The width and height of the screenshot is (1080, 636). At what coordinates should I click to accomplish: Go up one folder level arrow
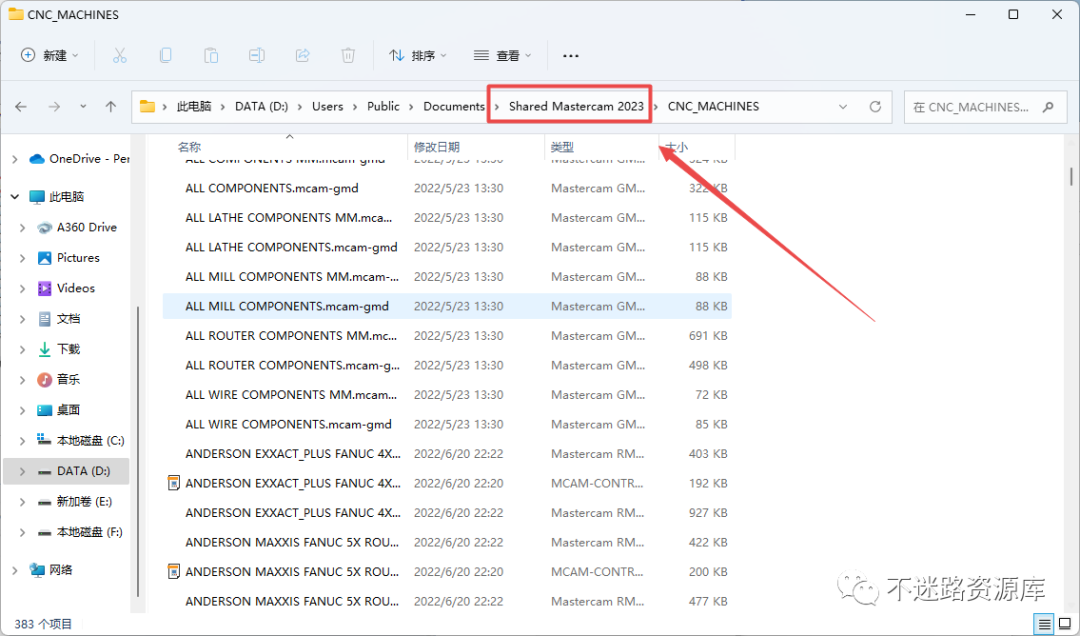(x=111, y=107)
